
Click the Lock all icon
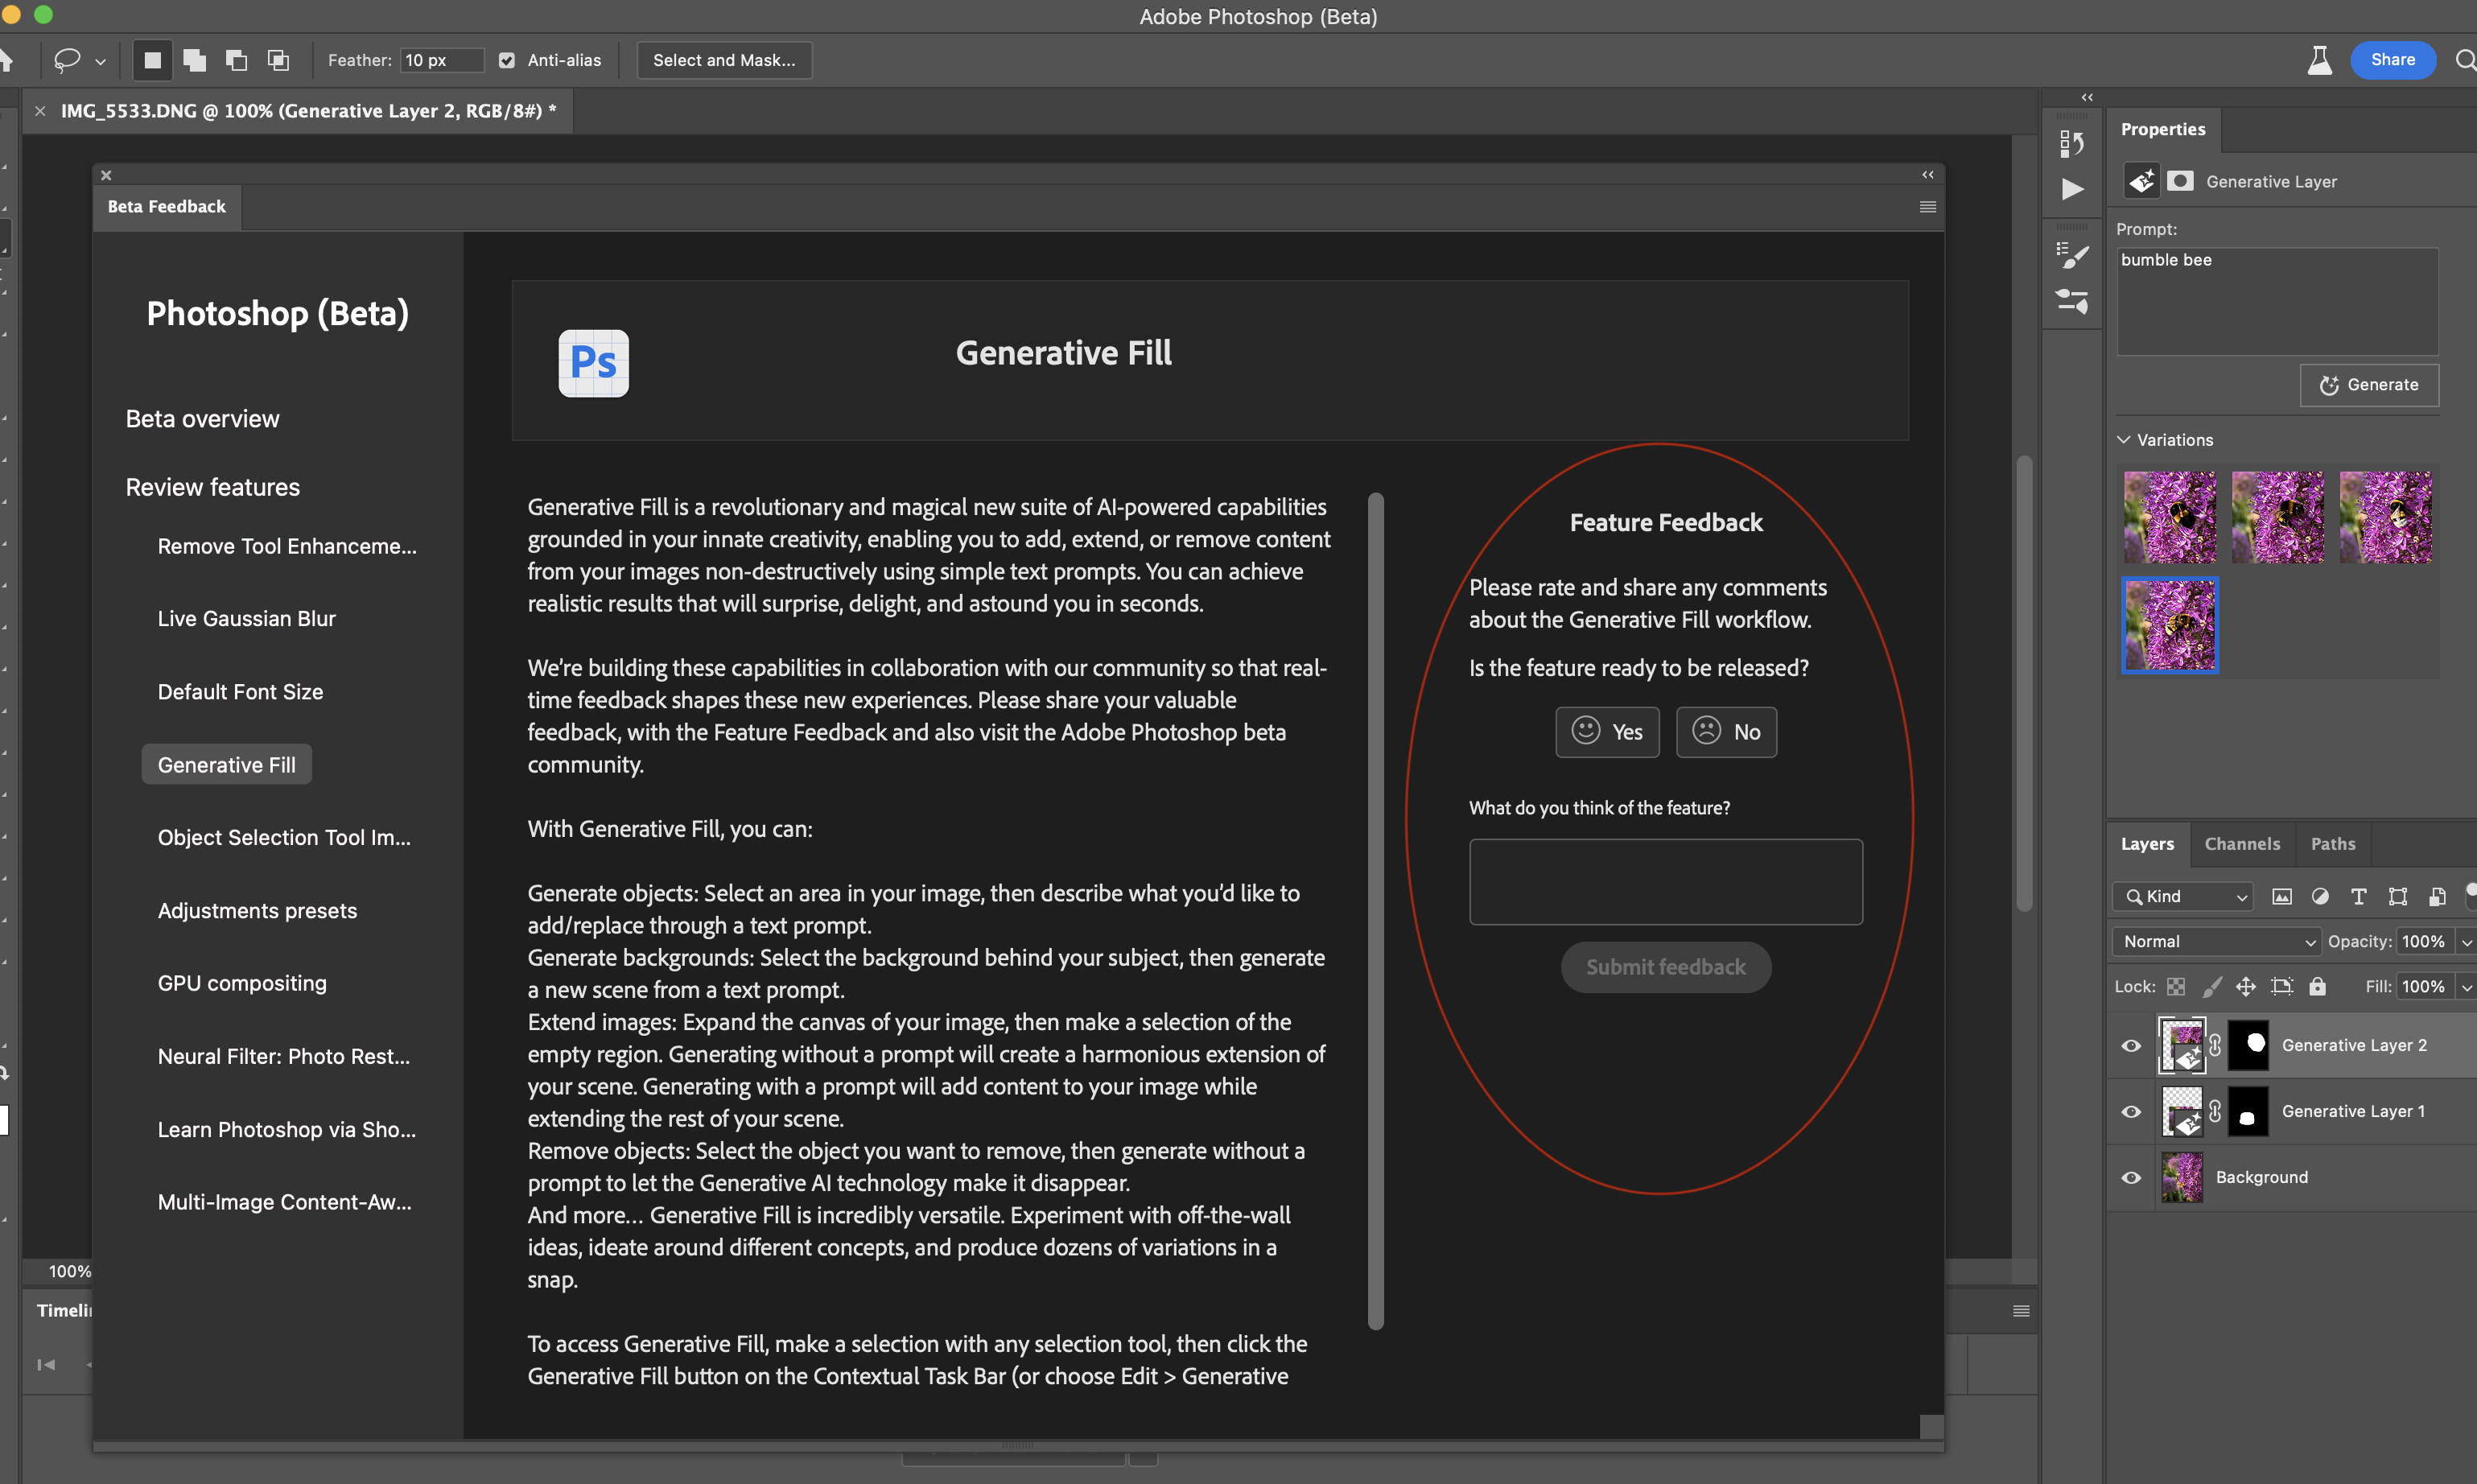[x=2318, y=986]
